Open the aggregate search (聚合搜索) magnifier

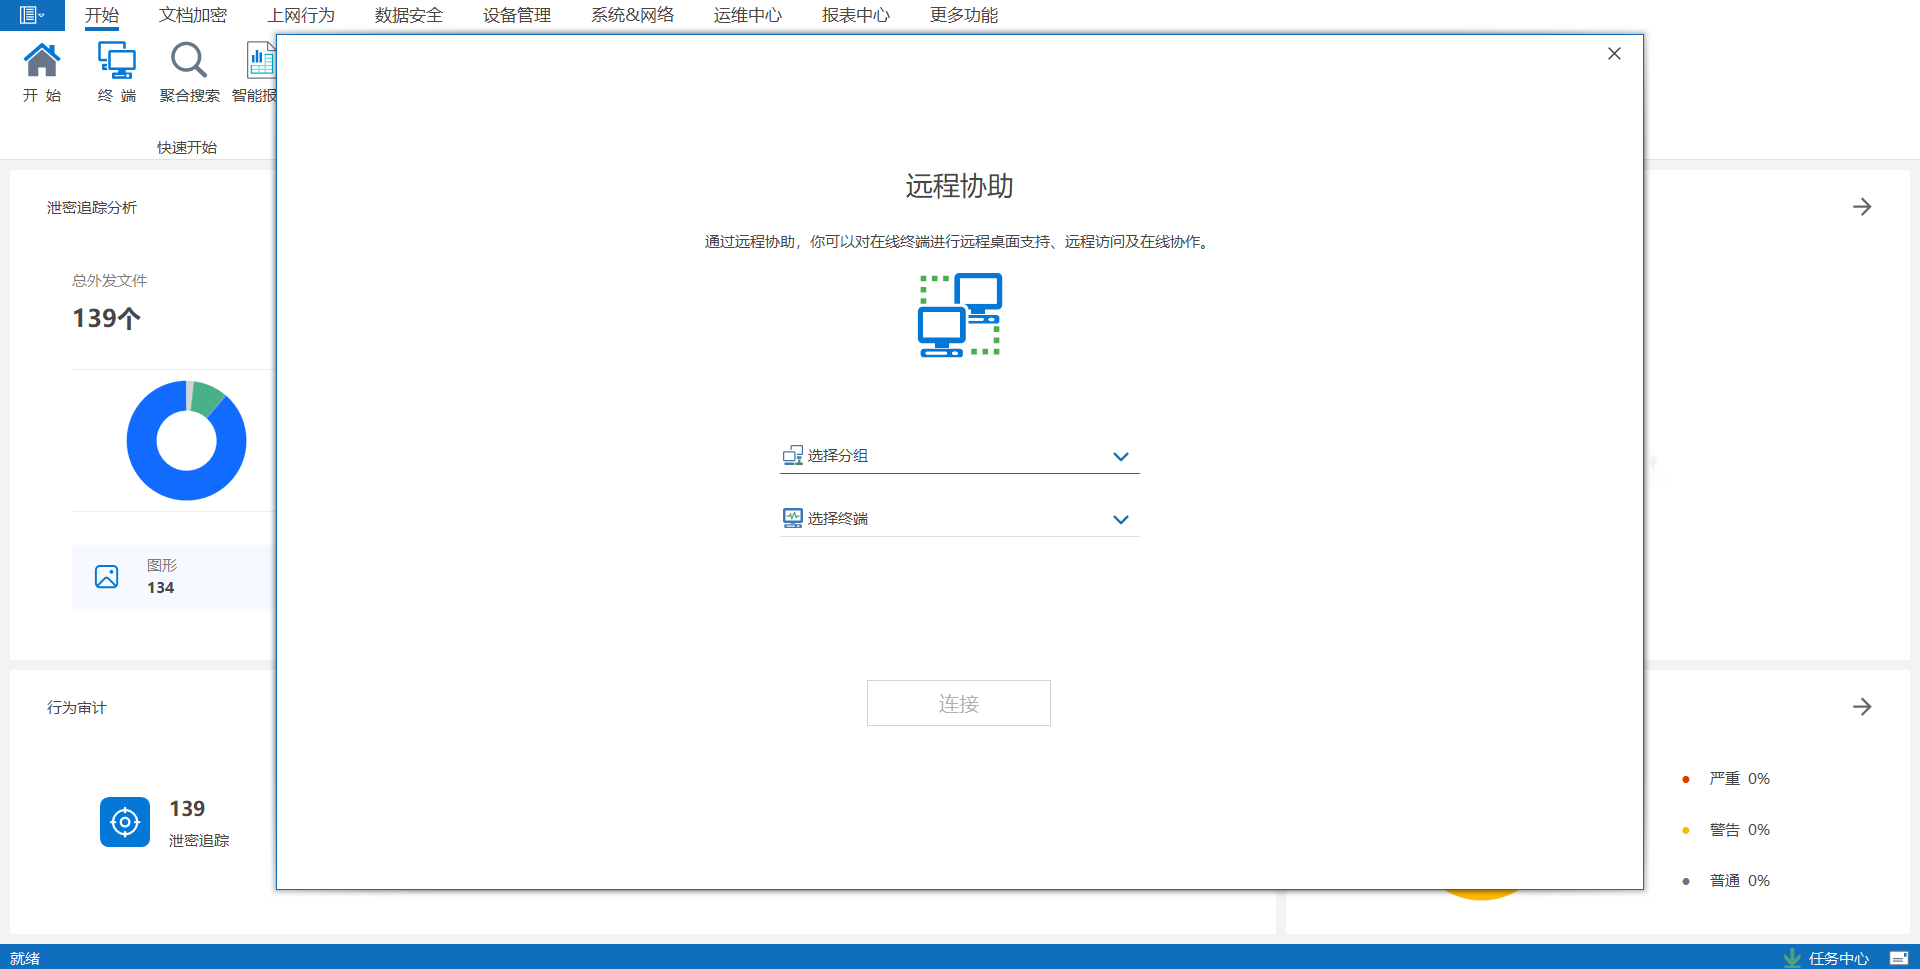tap(188, 62)
